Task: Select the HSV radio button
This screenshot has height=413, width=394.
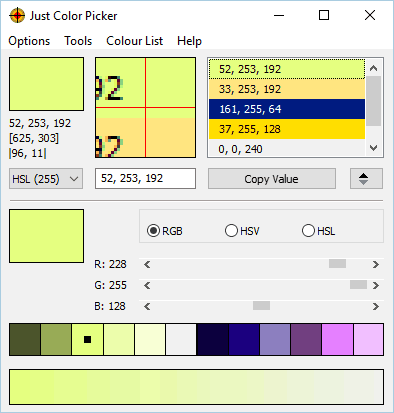Action: click(231, 231)
